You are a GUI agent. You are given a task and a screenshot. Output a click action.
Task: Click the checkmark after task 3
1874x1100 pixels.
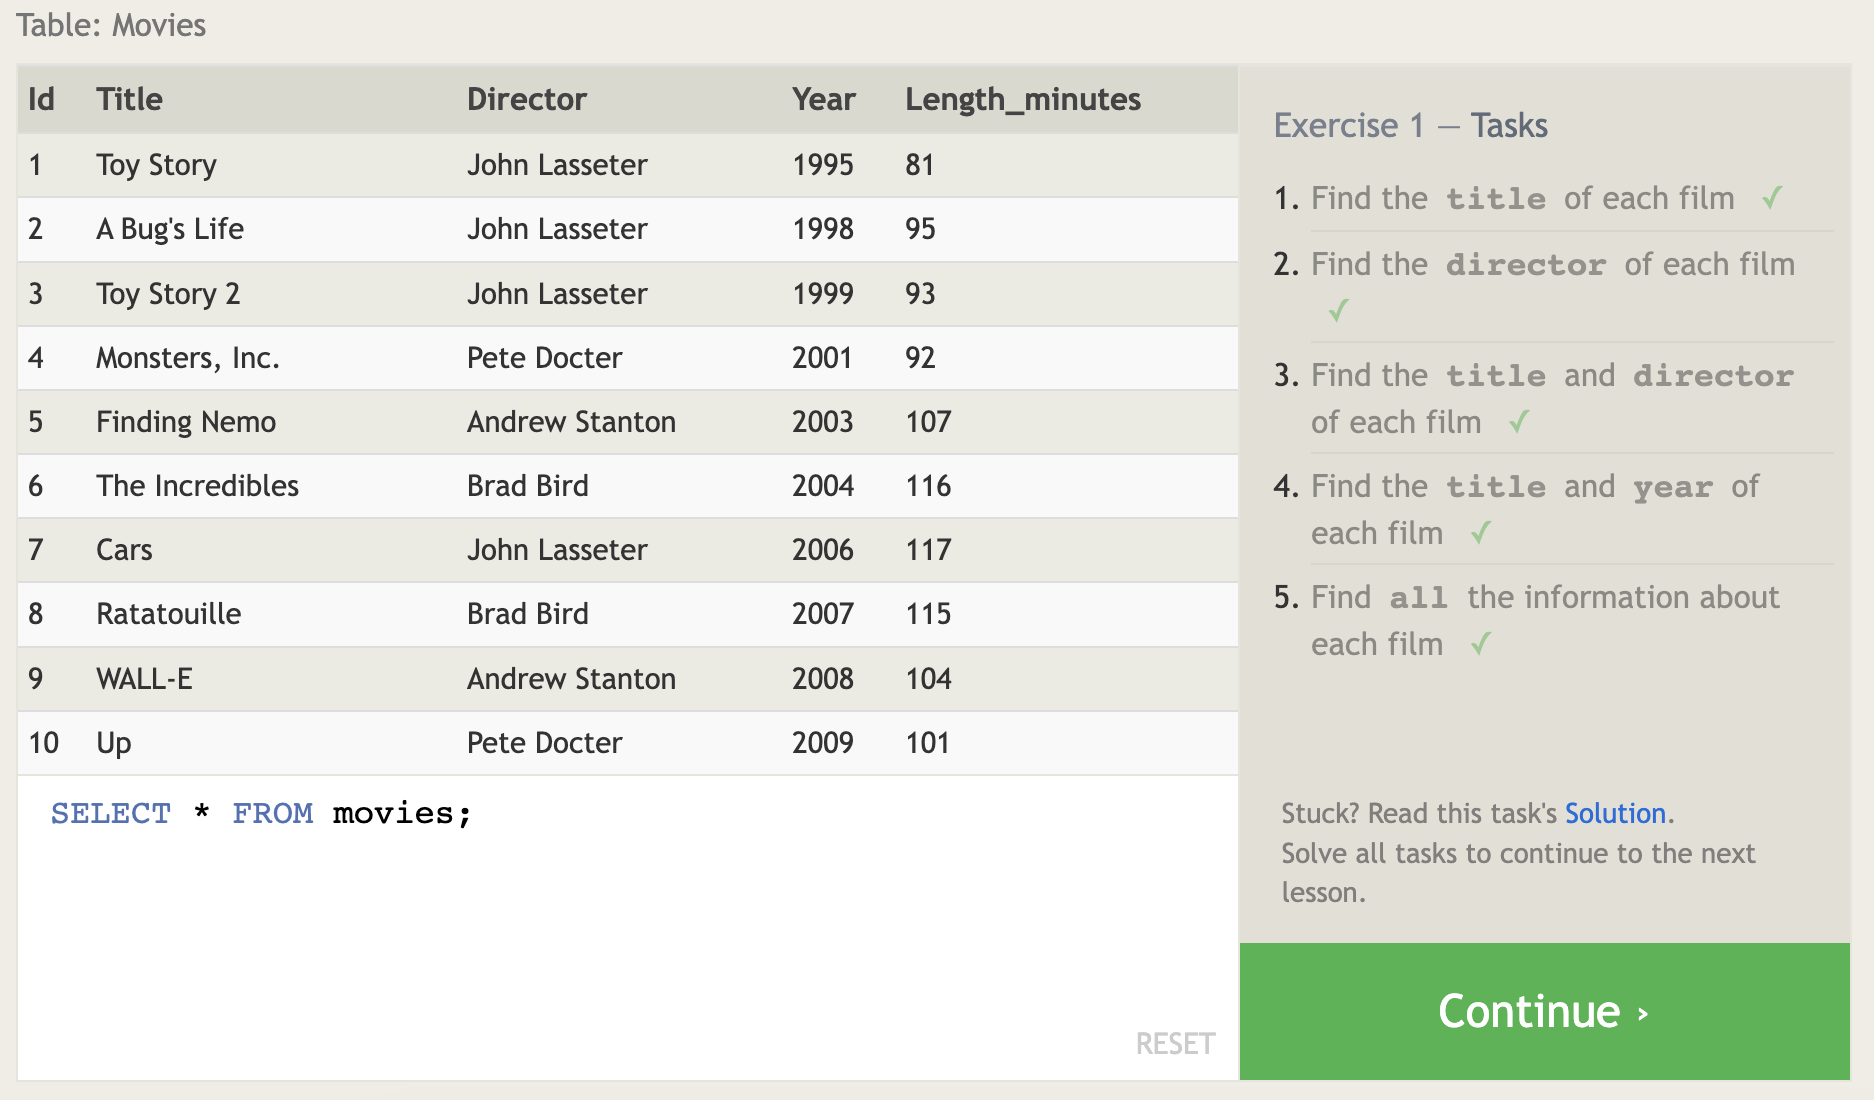pyautogui.click(x=1519, y=422)
